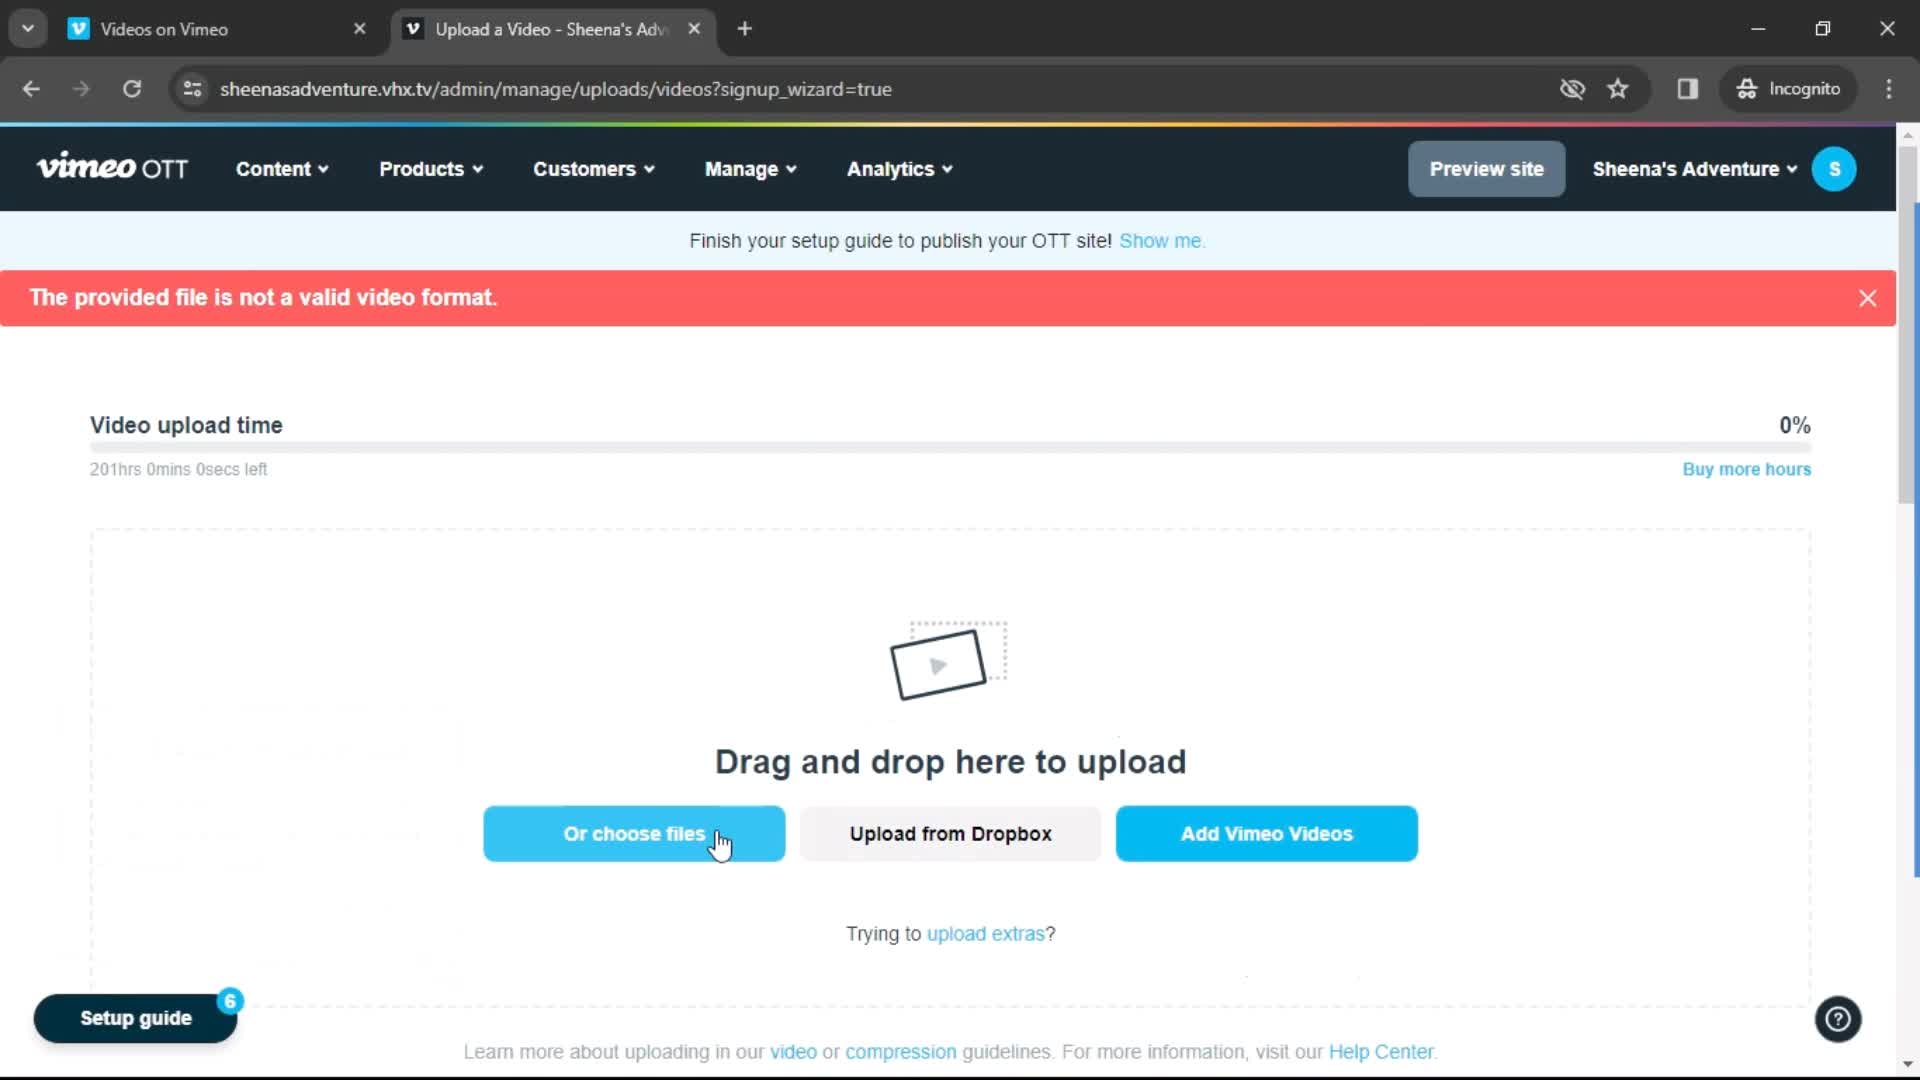This screenshot has height=1080, width=1920.
Task: Click the Help Center question mark icon
Action: pyautogui.click(x=1837, y=1019)
